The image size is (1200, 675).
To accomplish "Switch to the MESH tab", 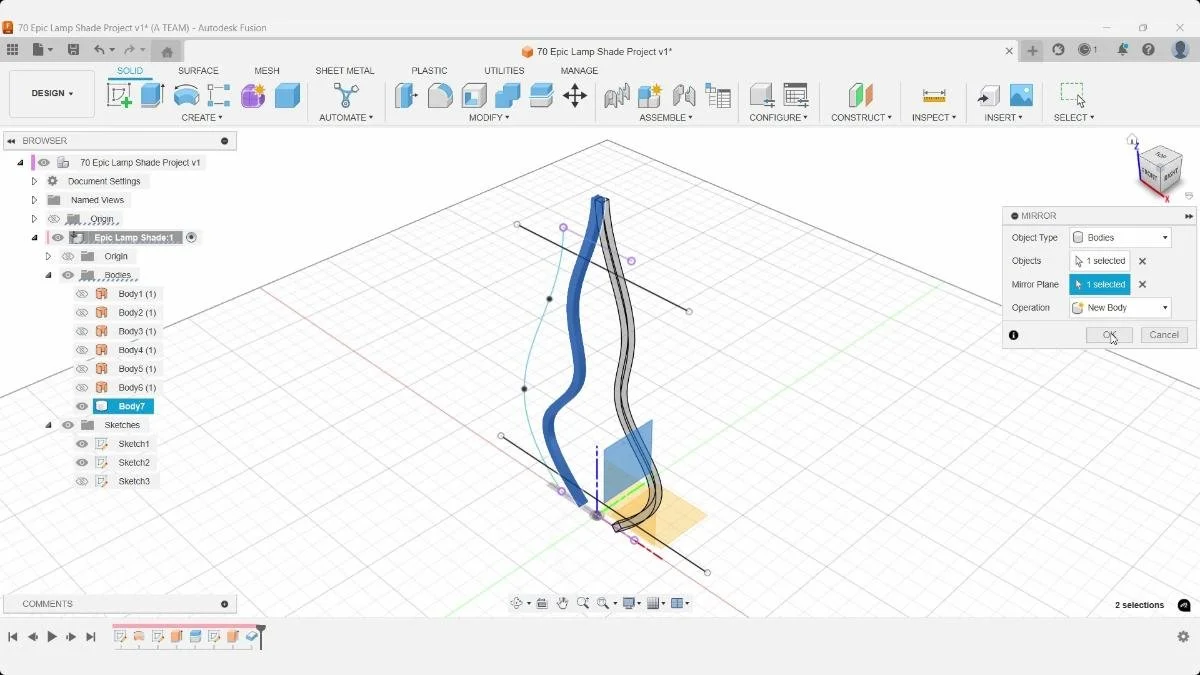I will click(267, 71).
